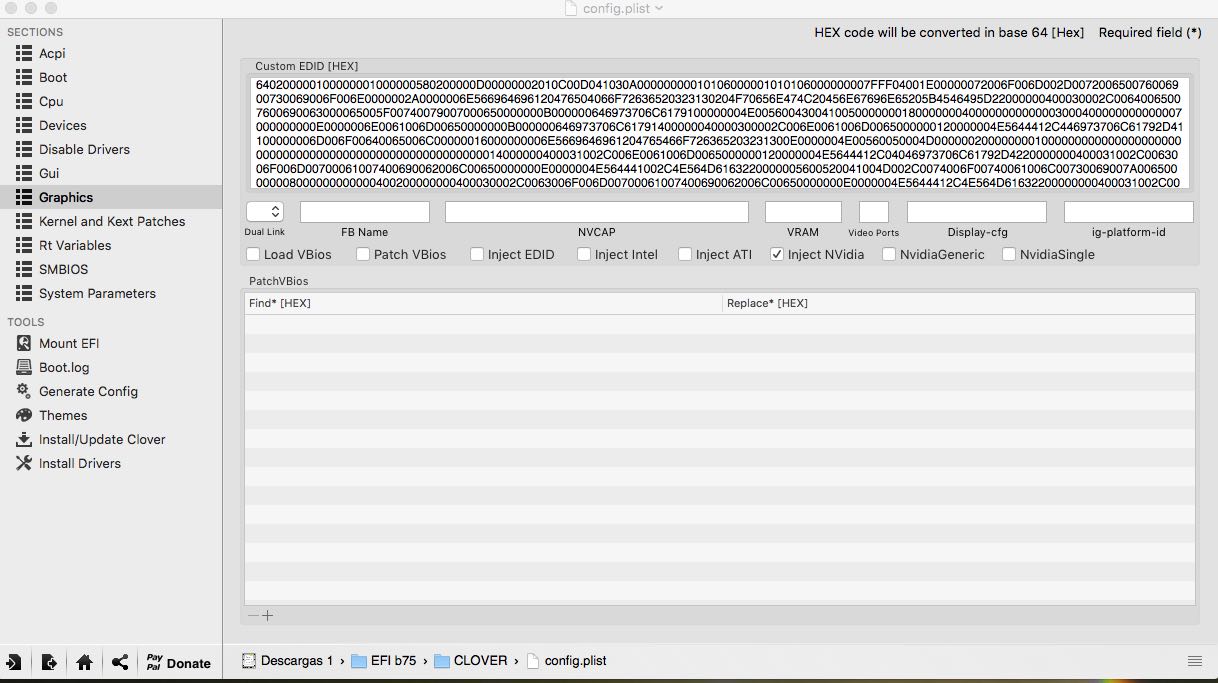Switch to the Gui section
Screen dimensions: 1218x683
pos(49,173)
